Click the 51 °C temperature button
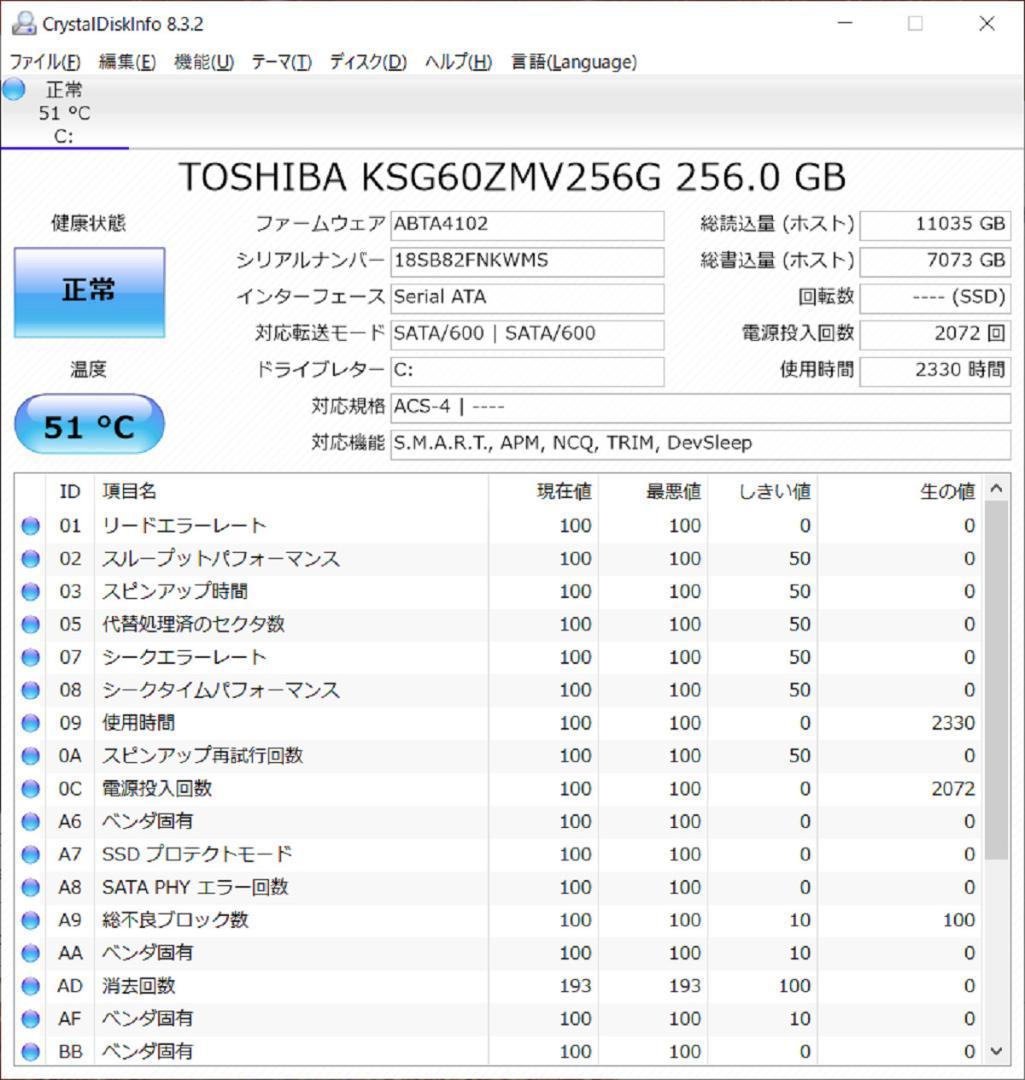The height and width of the screenshot is (1080, 1025). (88, 424)
